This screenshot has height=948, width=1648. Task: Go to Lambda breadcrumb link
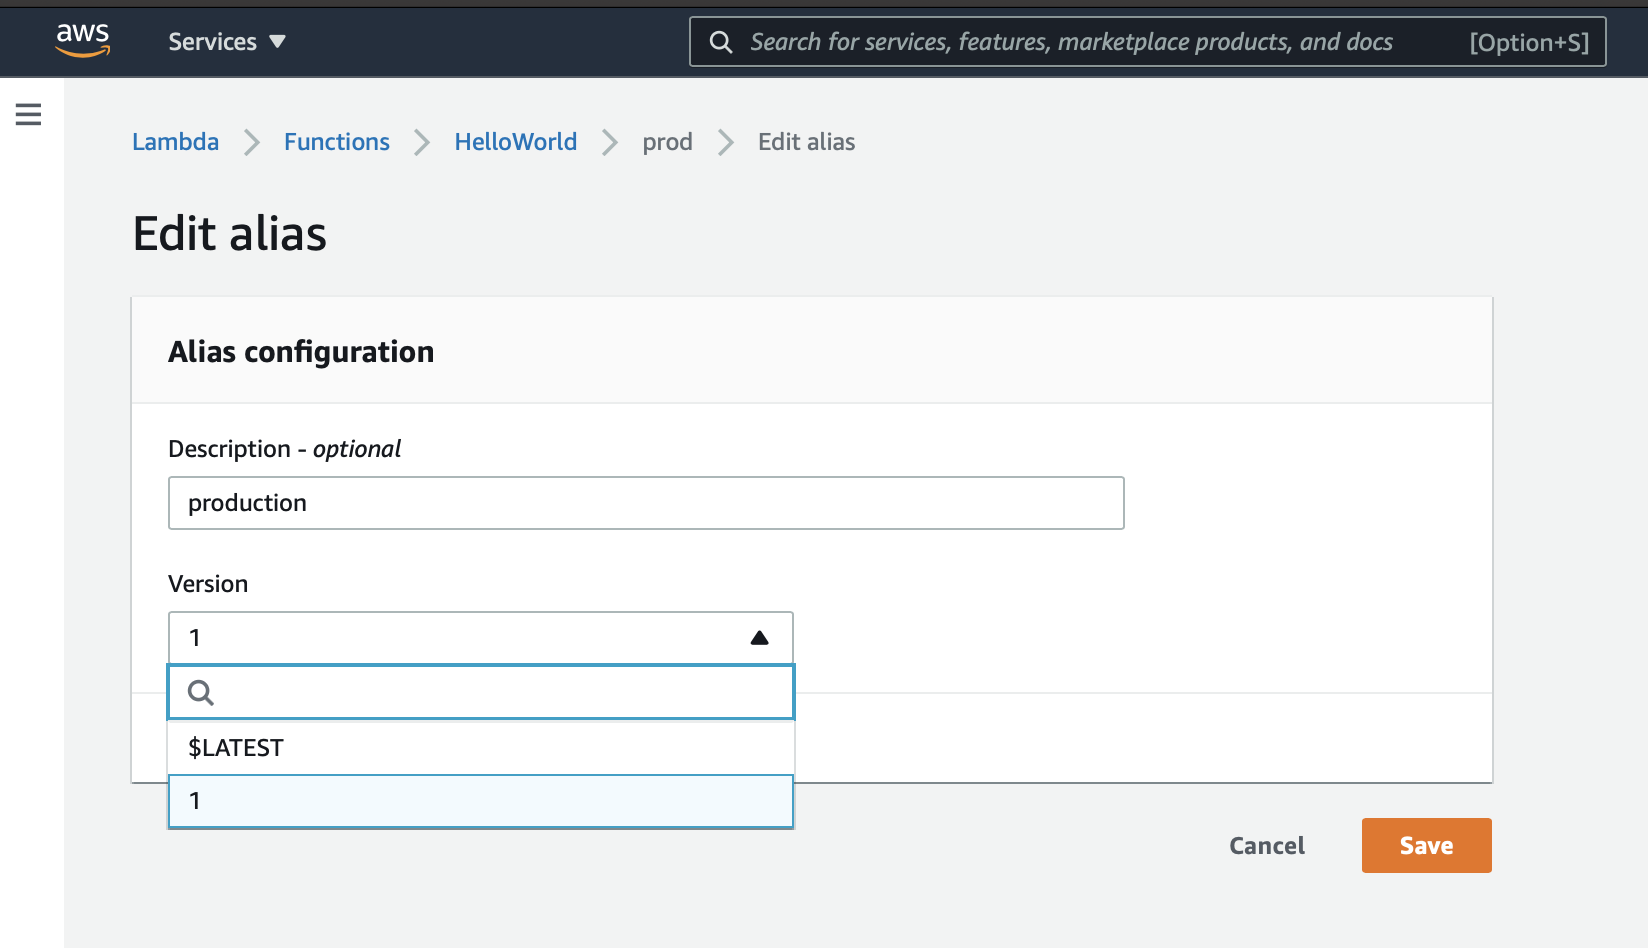[176, 142]
